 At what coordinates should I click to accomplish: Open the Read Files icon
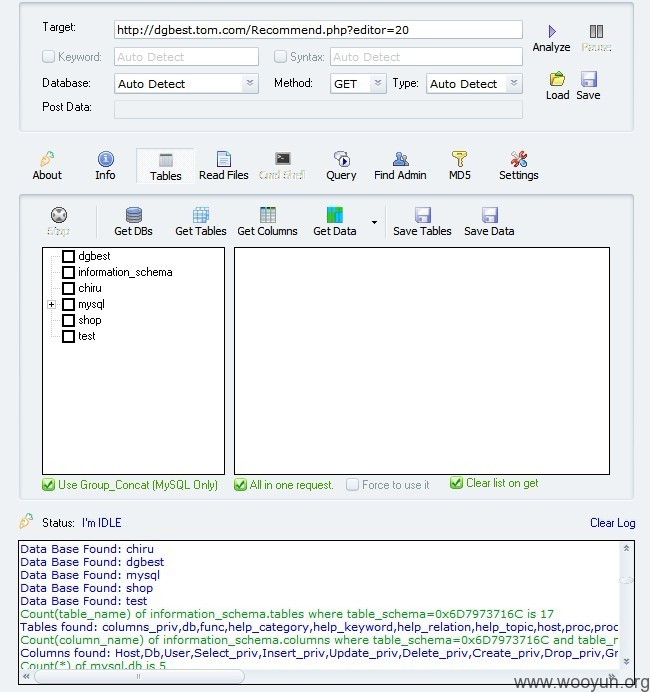[x=224, y=158]
